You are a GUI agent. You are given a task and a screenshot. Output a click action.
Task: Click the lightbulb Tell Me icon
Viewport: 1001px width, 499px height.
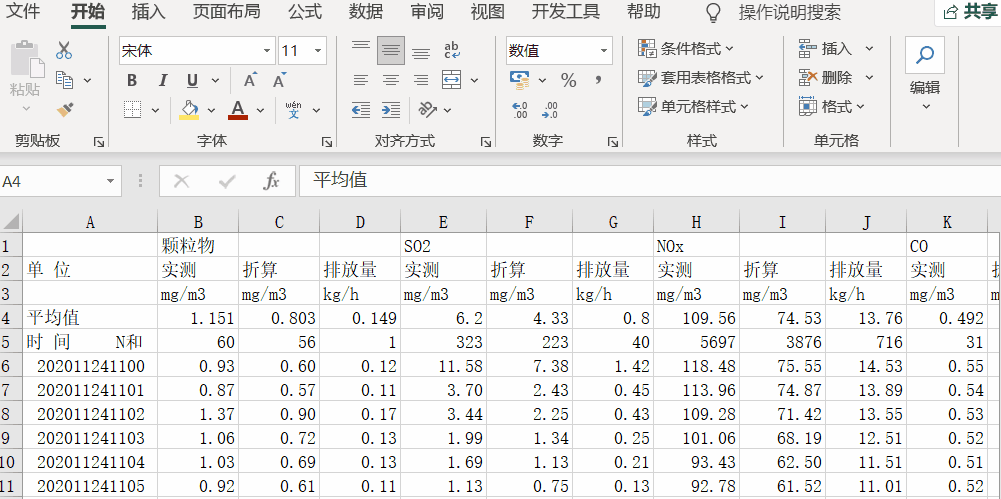point(712,12)
